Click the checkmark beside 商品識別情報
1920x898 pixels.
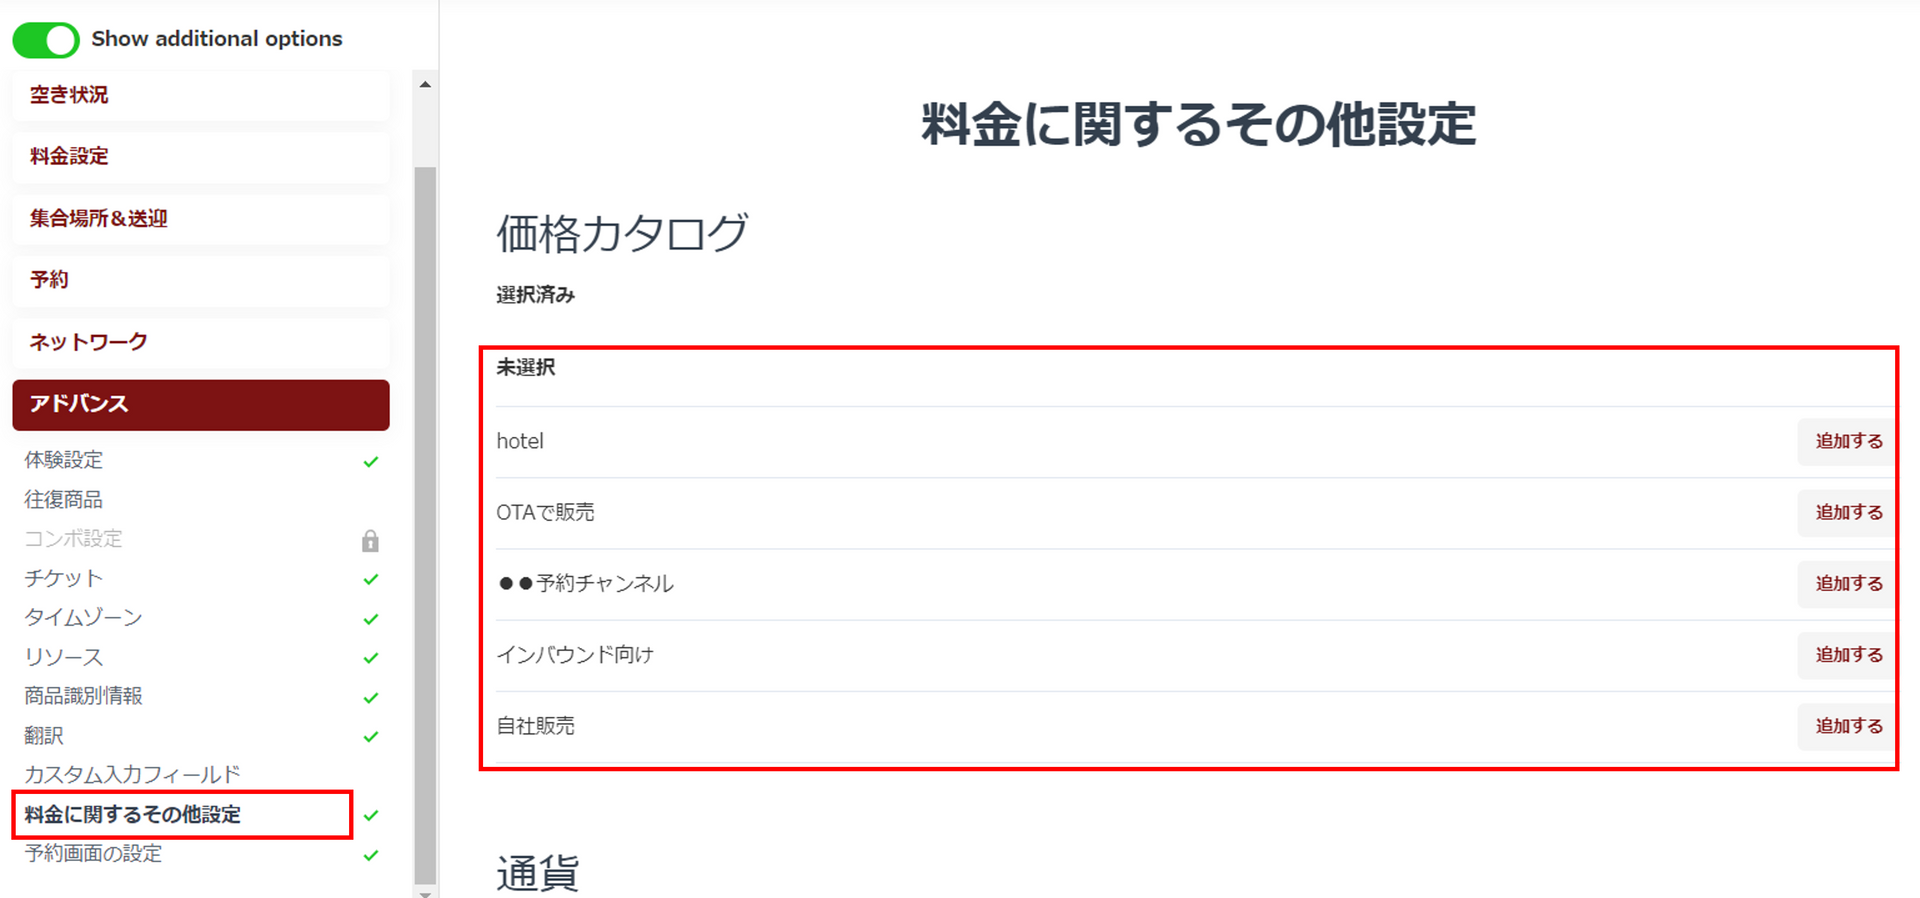click(371, 697)
